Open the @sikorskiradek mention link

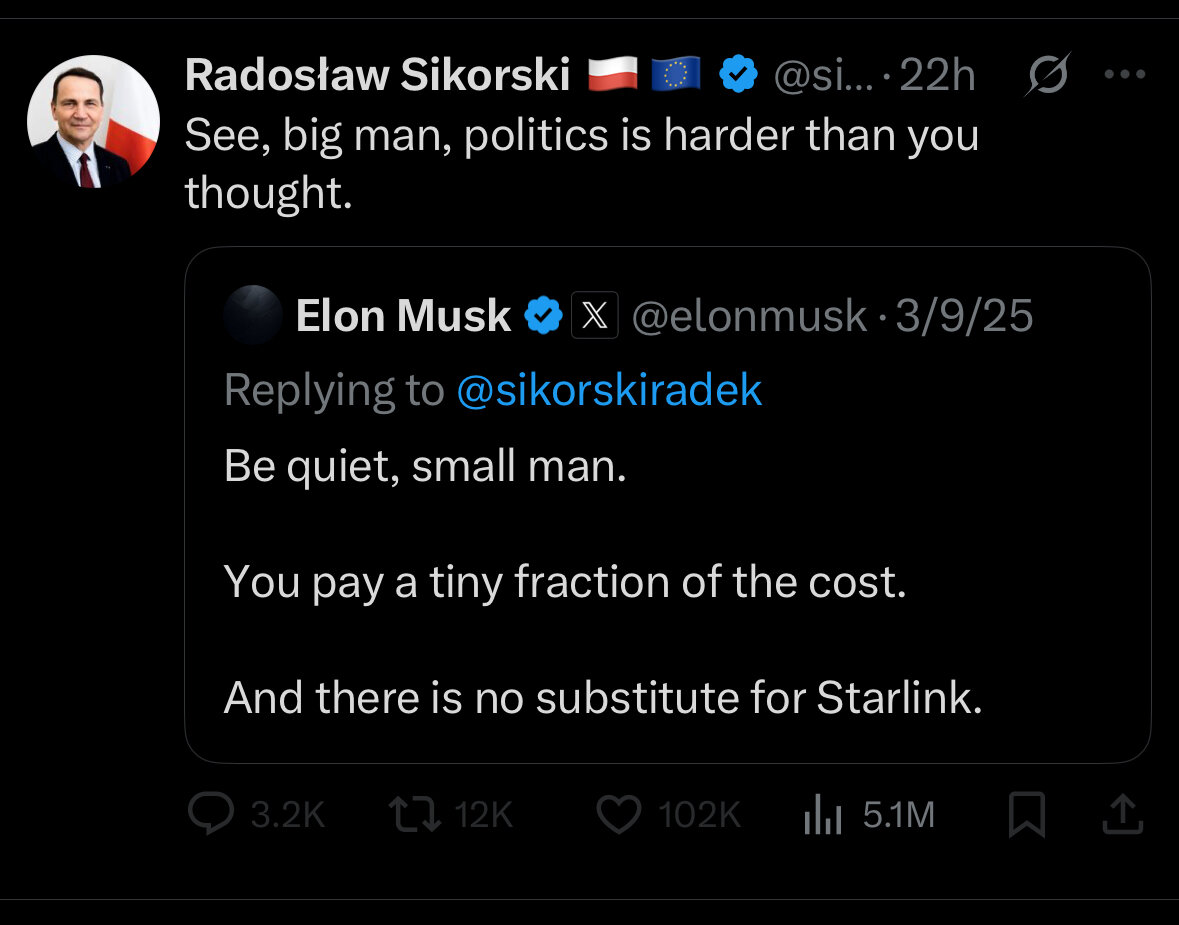pos(609,391)
